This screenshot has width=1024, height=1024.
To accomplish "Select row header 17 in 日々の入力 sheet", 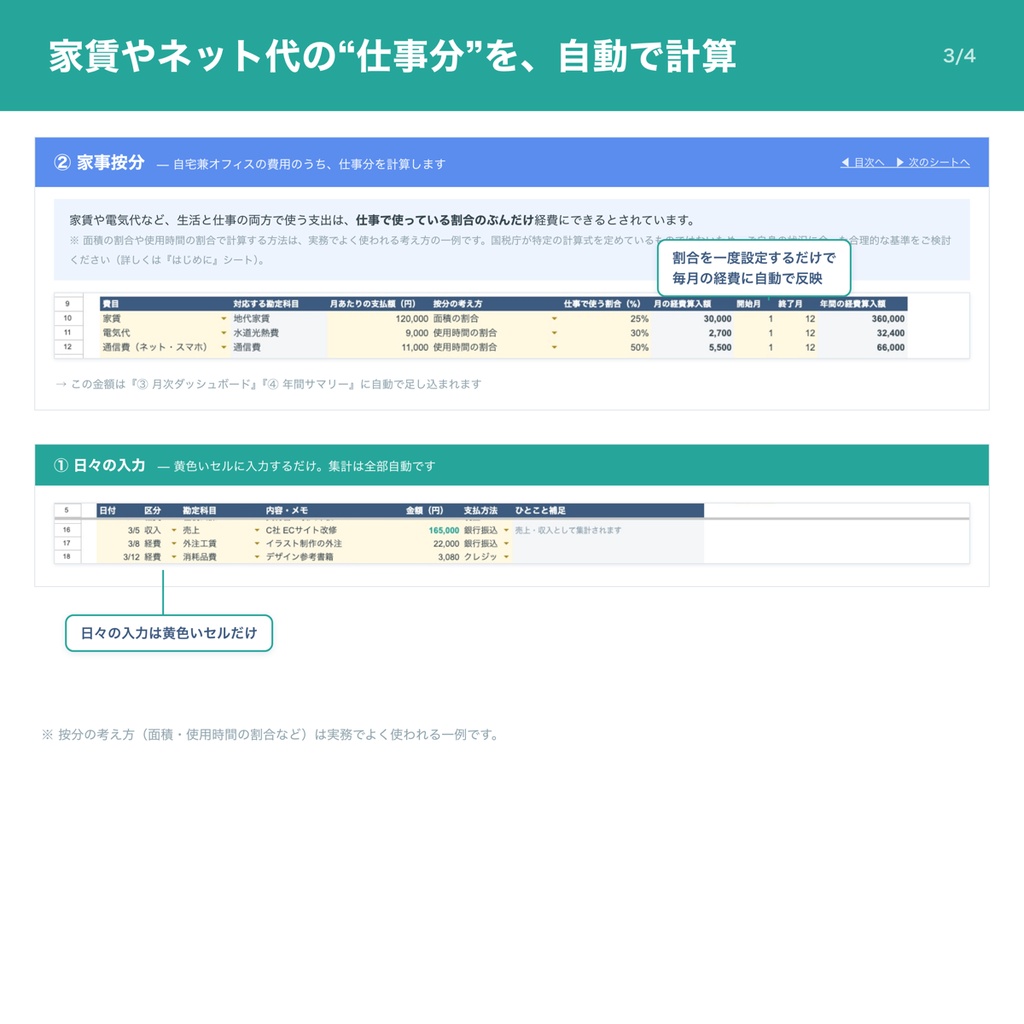I will (x=67, y=543).
